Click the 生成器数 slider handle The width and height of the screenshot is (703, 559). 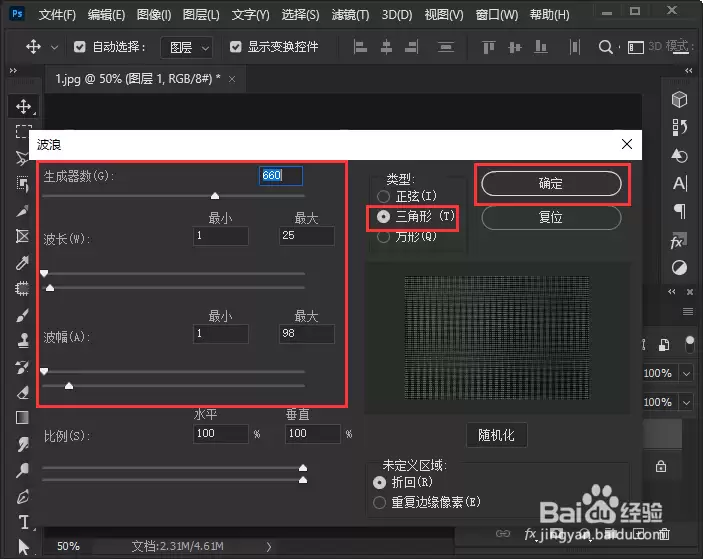point(215,196)
